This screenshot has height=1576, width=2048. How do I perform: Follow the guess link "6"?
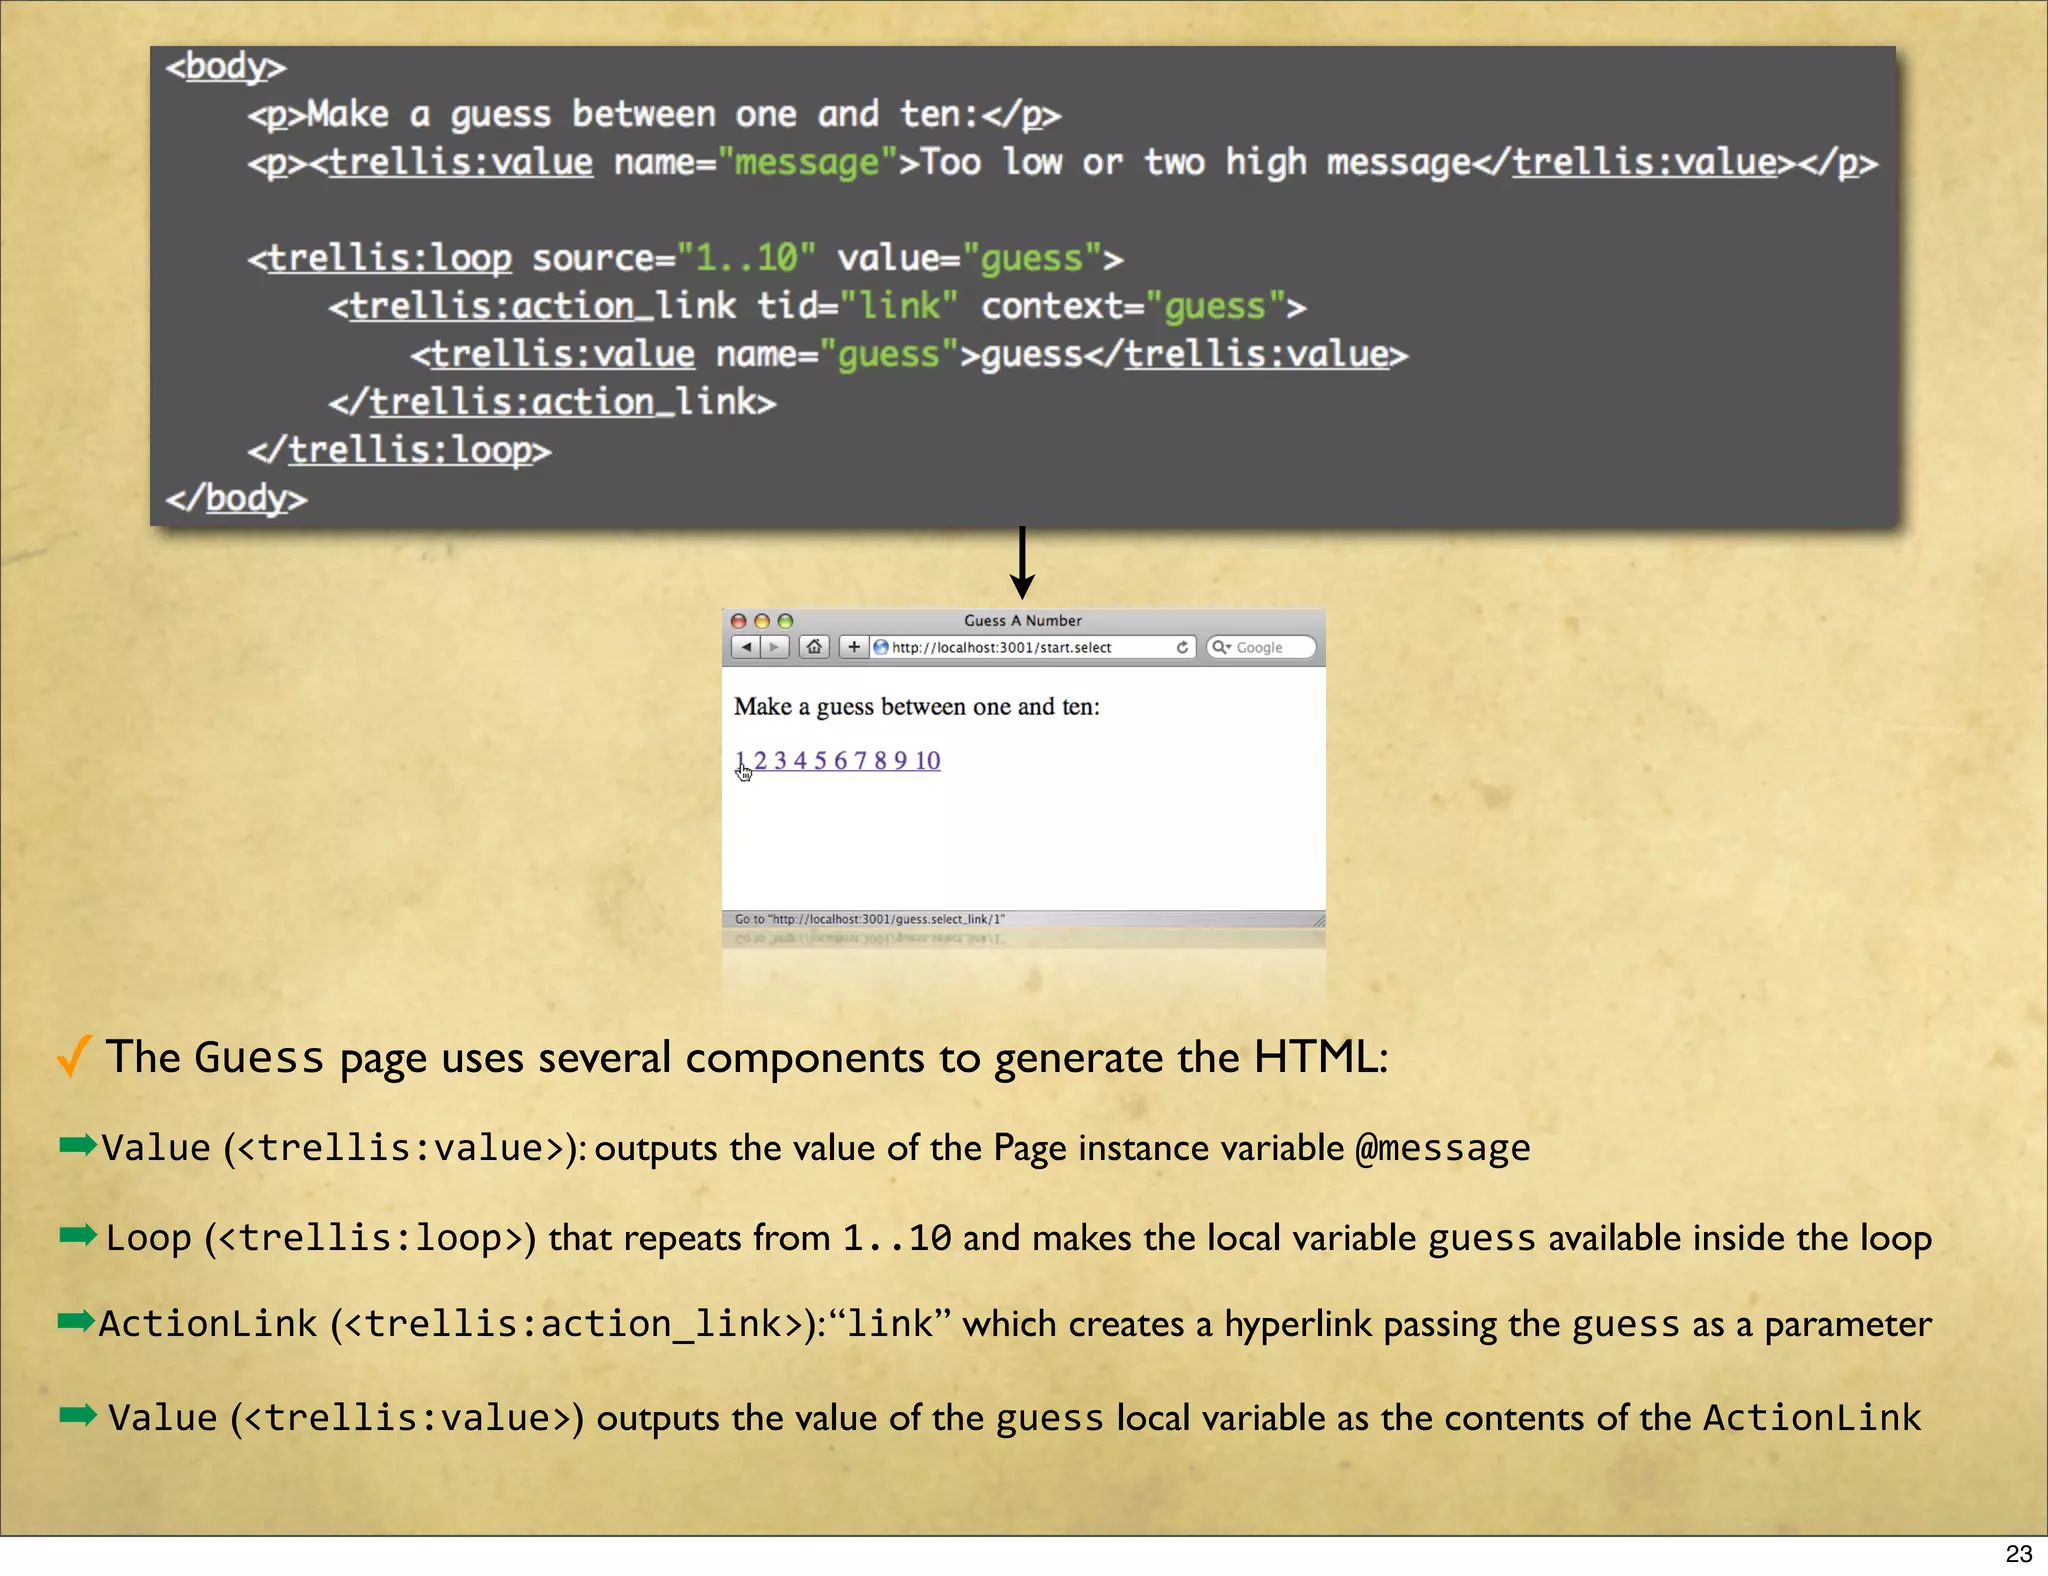(840, 760)
